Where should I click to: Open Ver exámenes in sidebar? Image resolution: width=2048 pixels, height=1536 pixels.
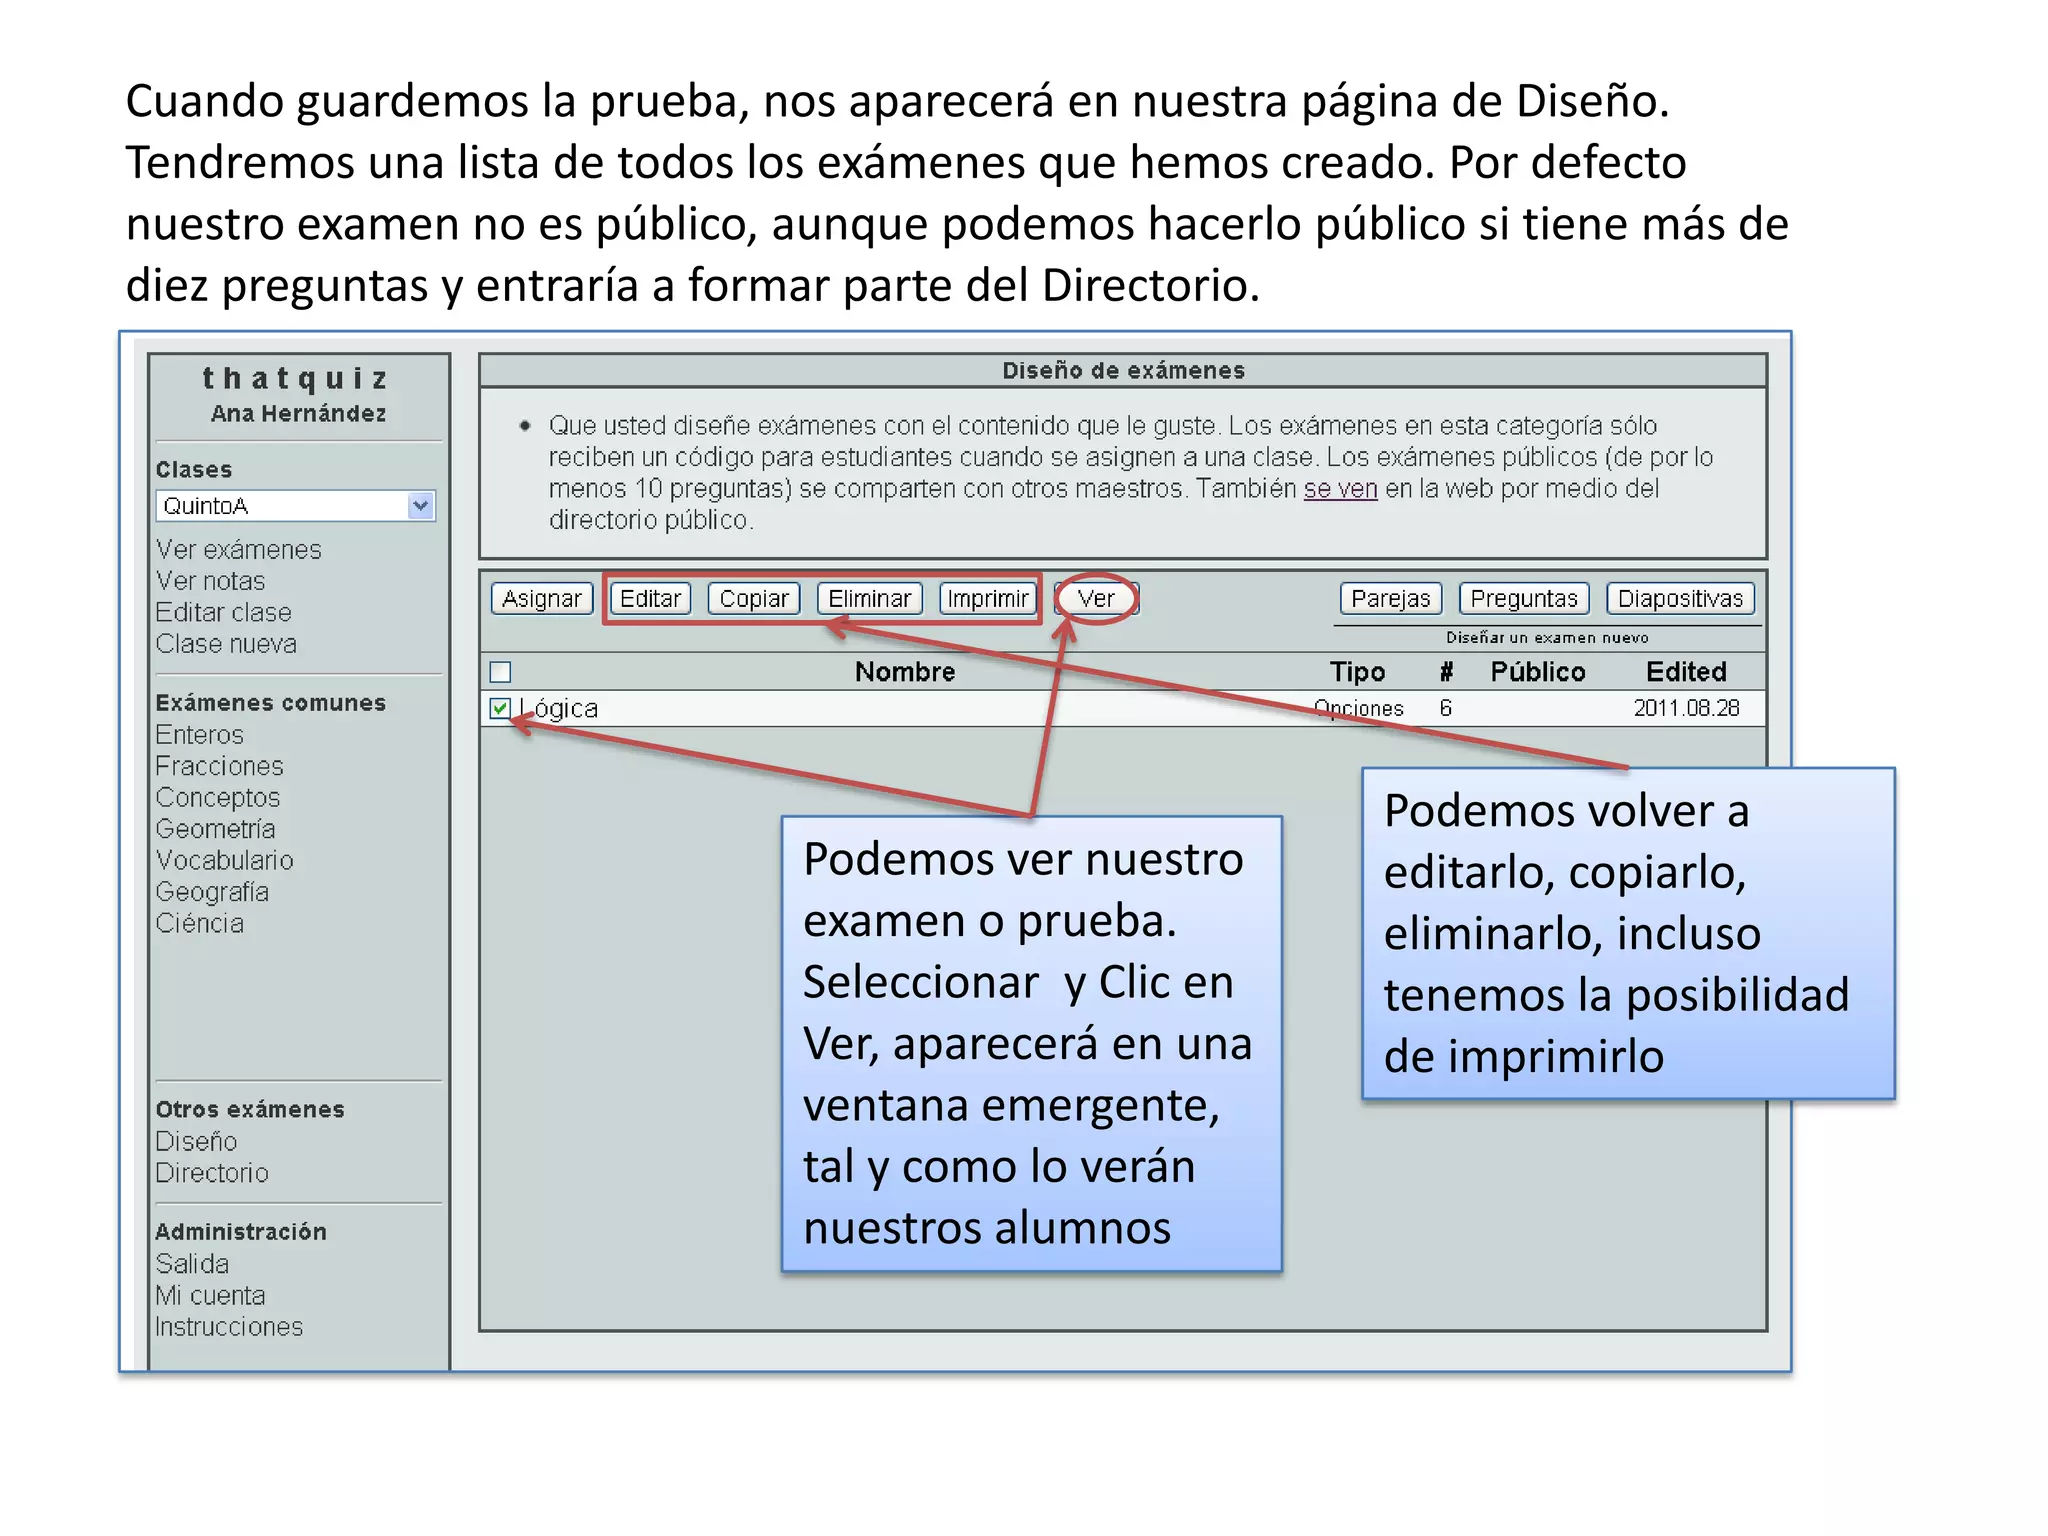(x=239, y=550)
